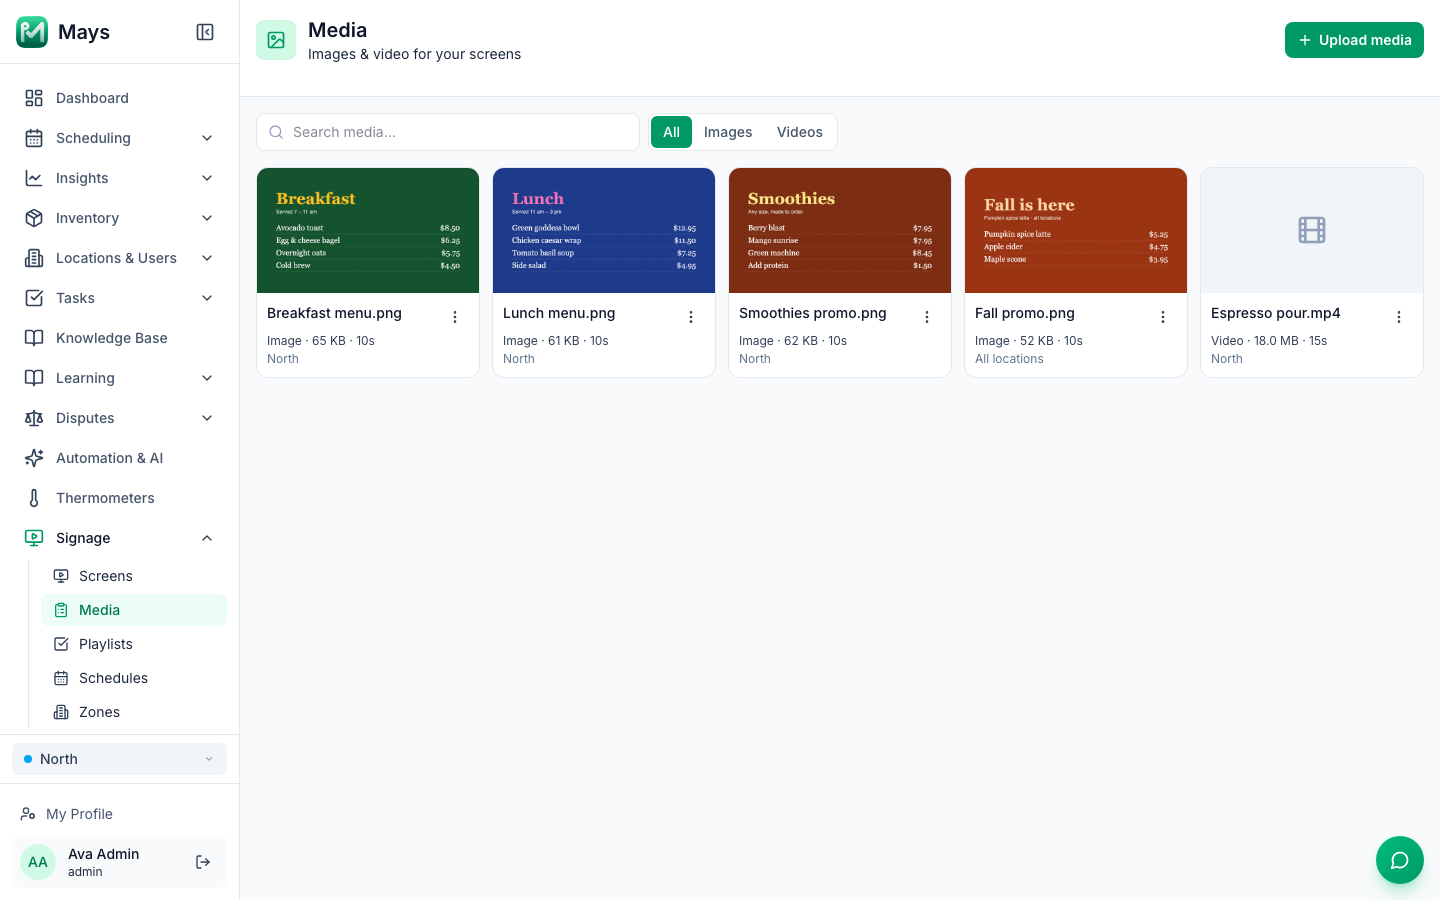
Task: Open more options for Espresso pour.mp4
Action: point(1399,317)
